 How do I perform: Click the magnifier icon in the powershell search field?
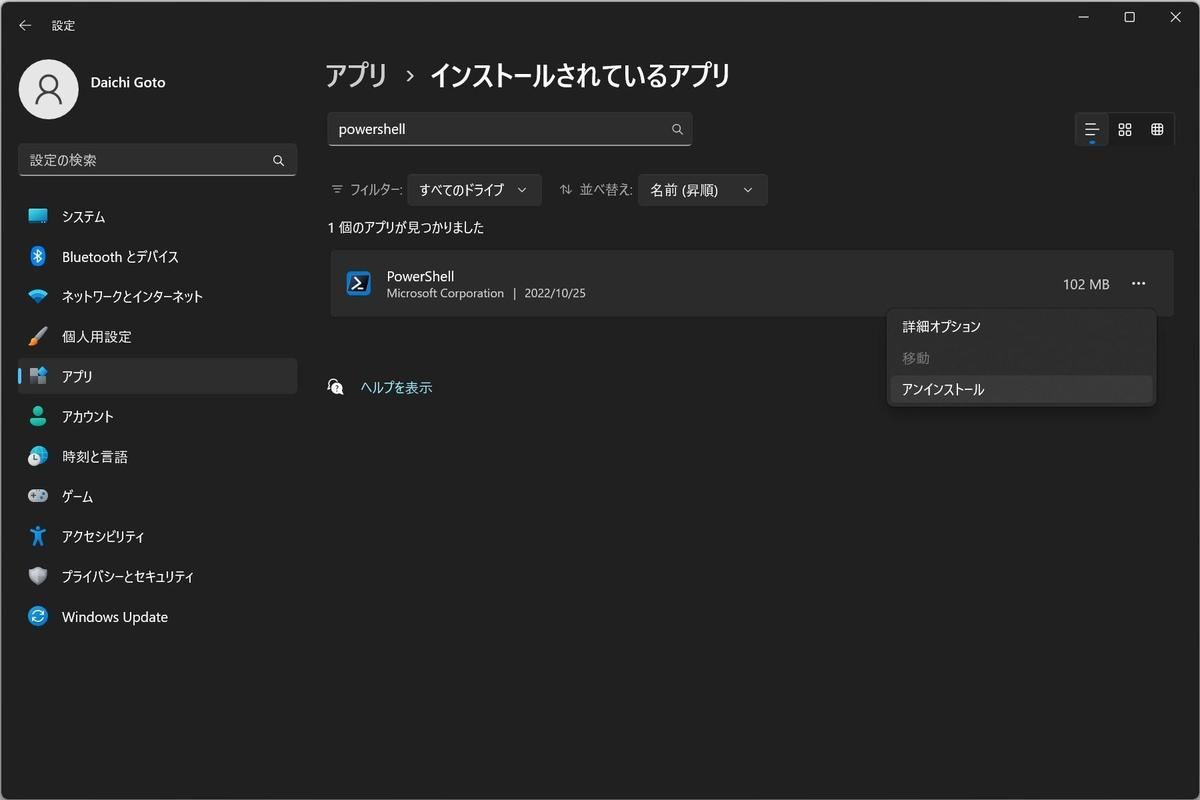pyautogui.click(x=677, y=129)
